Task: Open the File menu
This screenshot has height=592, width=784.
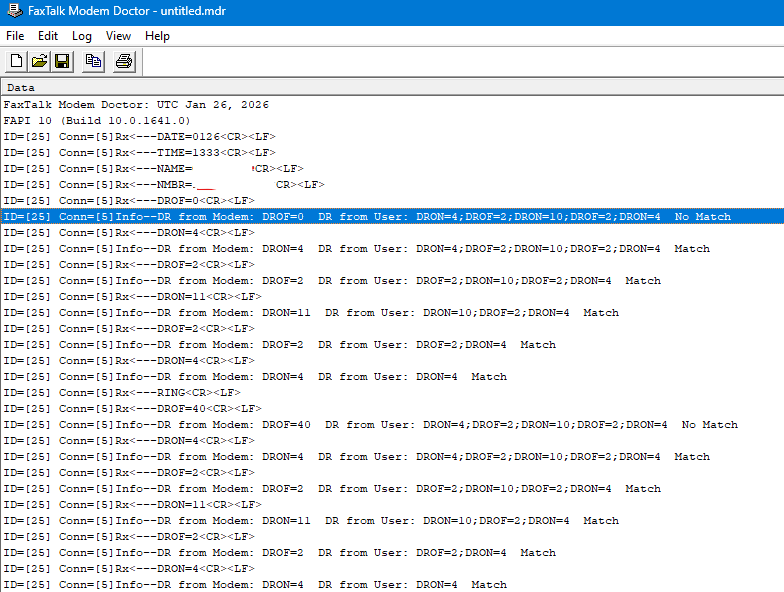Action: [x=15, y=36]
